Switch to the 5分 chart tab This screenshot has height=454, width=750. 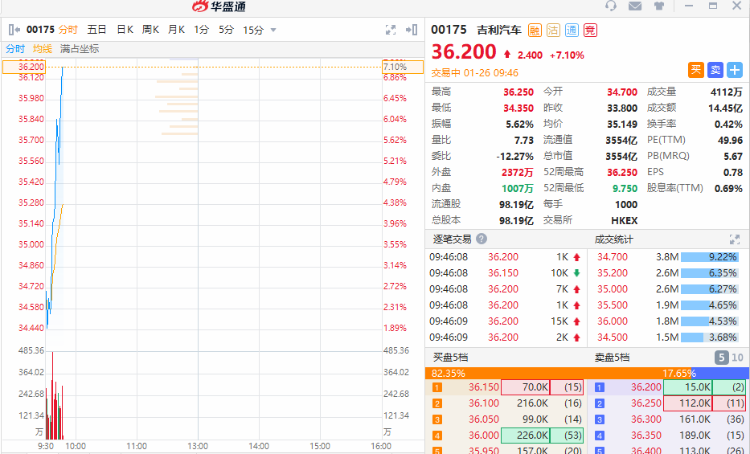click(x=226, y=30)
